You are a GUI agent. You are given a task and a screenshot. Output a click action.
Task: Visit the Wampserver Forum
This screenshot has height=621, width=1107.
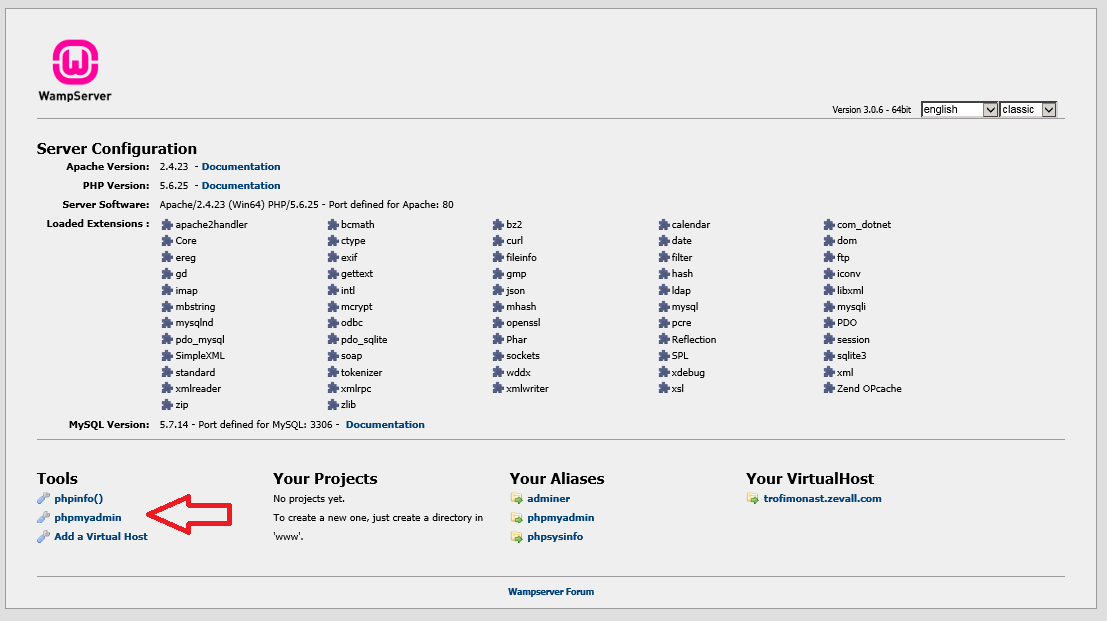[553, 591]
